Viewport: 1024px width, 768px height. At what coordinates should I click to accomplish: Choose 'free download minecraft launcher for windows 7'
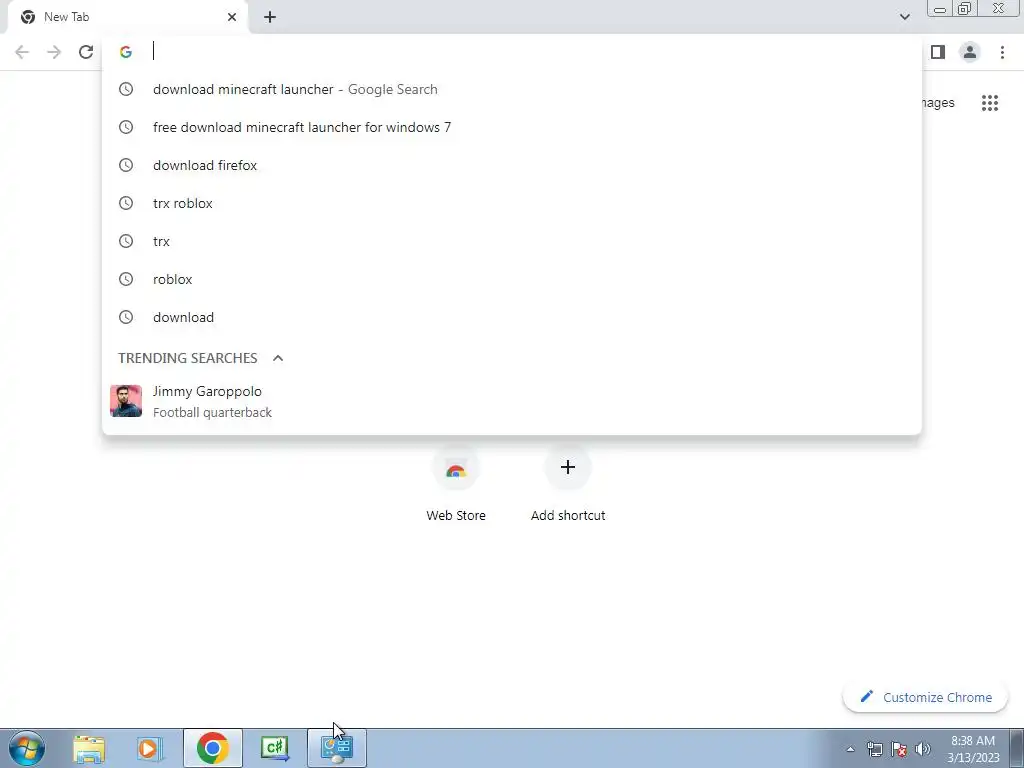511,127
